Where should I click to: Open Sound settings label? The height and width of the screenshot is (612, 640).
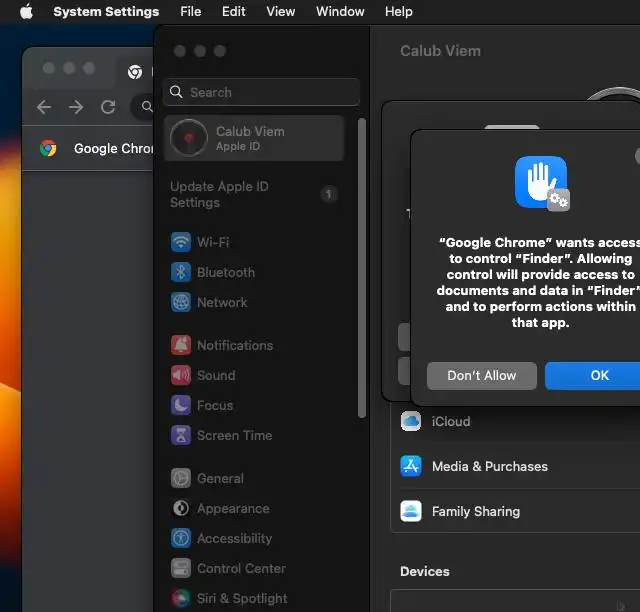[216, 375]
